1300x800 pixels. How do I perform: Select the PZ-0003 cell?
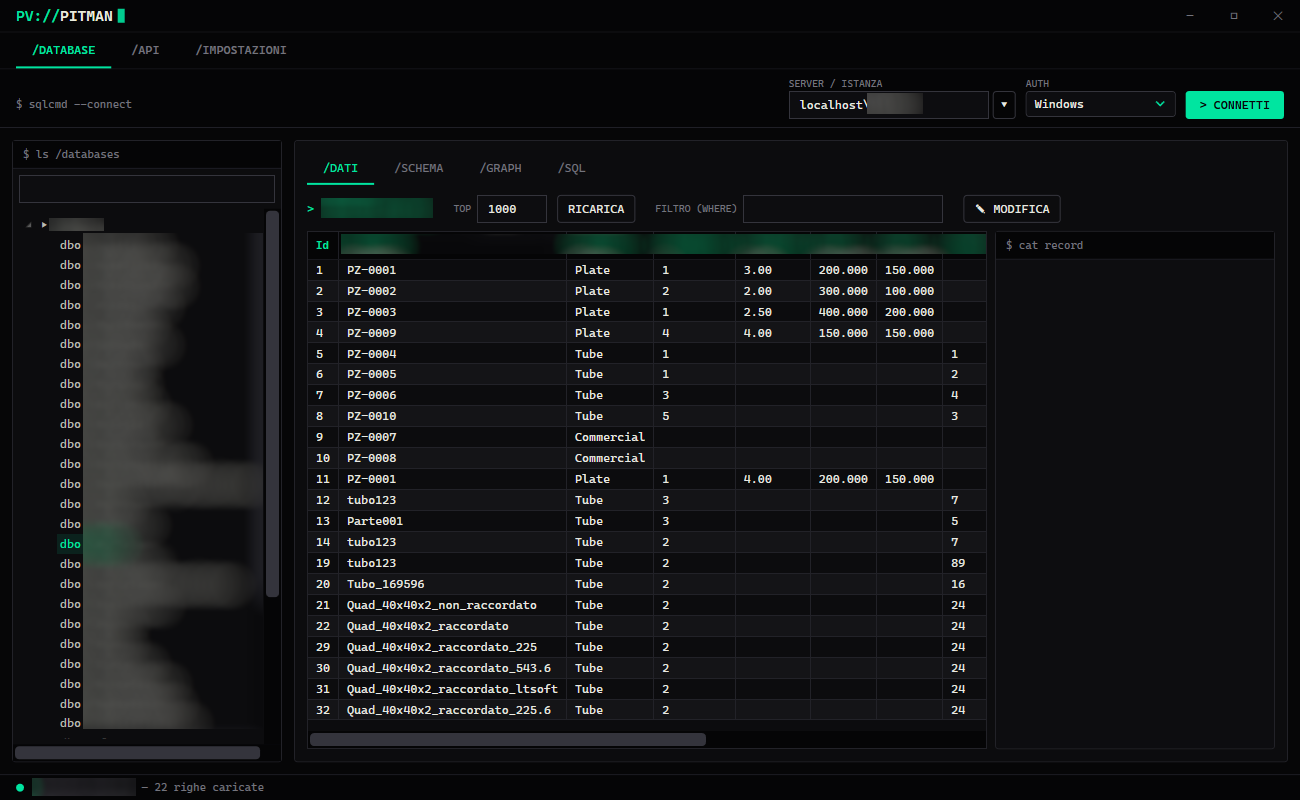454,312
